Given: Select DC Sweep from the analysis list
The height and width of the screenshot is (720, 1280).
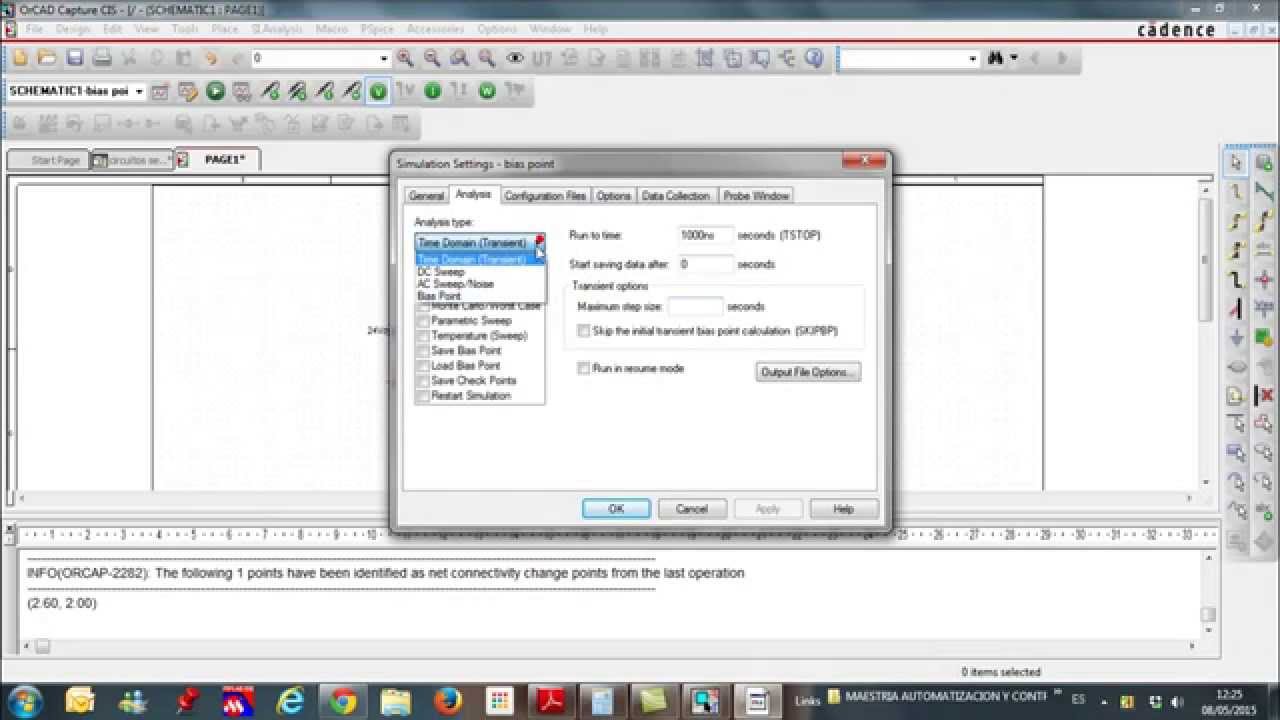Looking at the screenshot, I should (480, 272).
